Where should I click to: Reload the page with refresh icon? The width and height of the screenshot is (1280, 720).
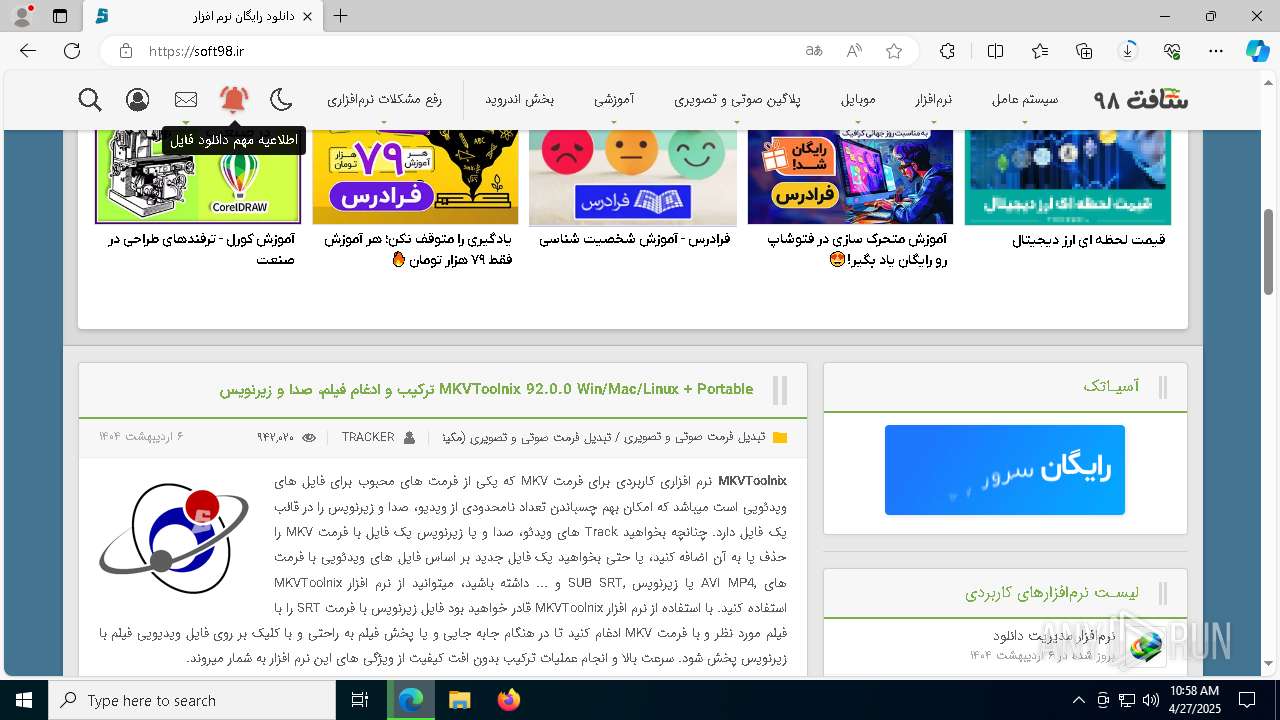click(x=72, y=51)
